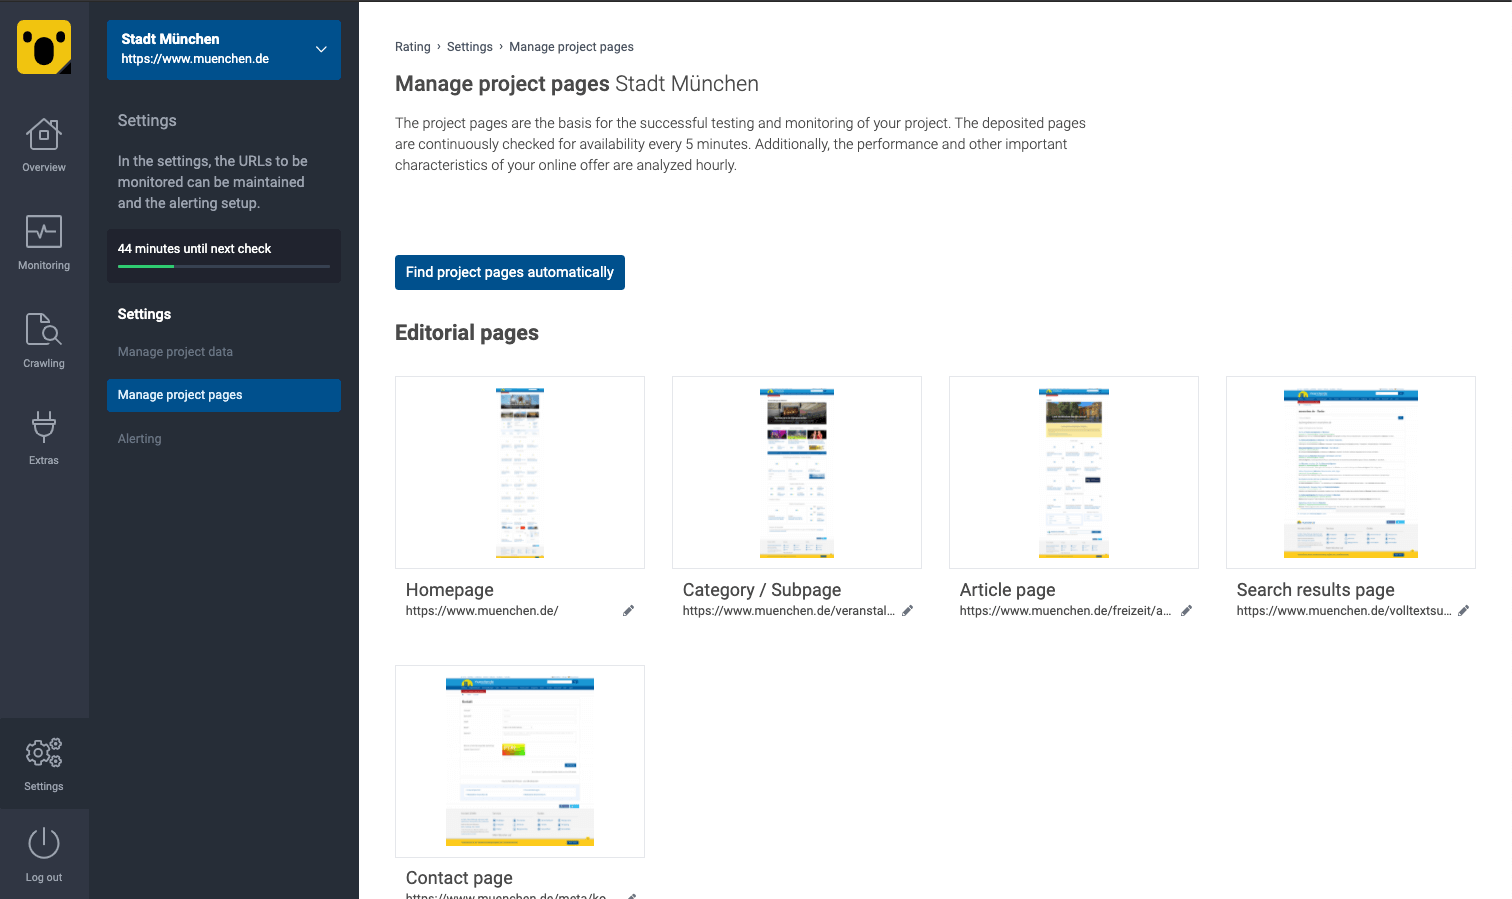Viewport: 1512px width, 899px height.
Task: Click the muenchen.de/veranstal... URL text
Action: pyautogui.click(x=789, y=611)
